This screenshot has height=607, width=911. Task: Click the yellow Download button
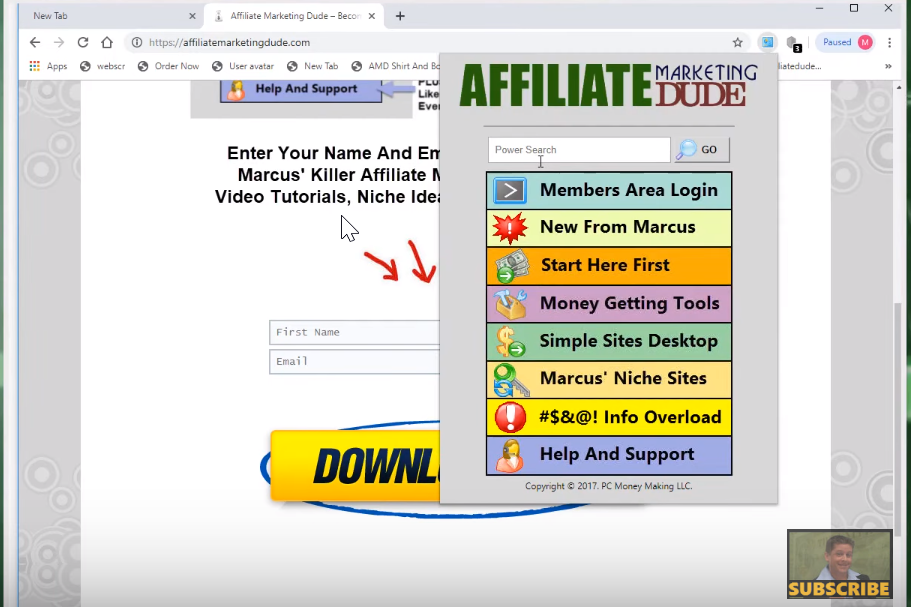pos(356,466)
